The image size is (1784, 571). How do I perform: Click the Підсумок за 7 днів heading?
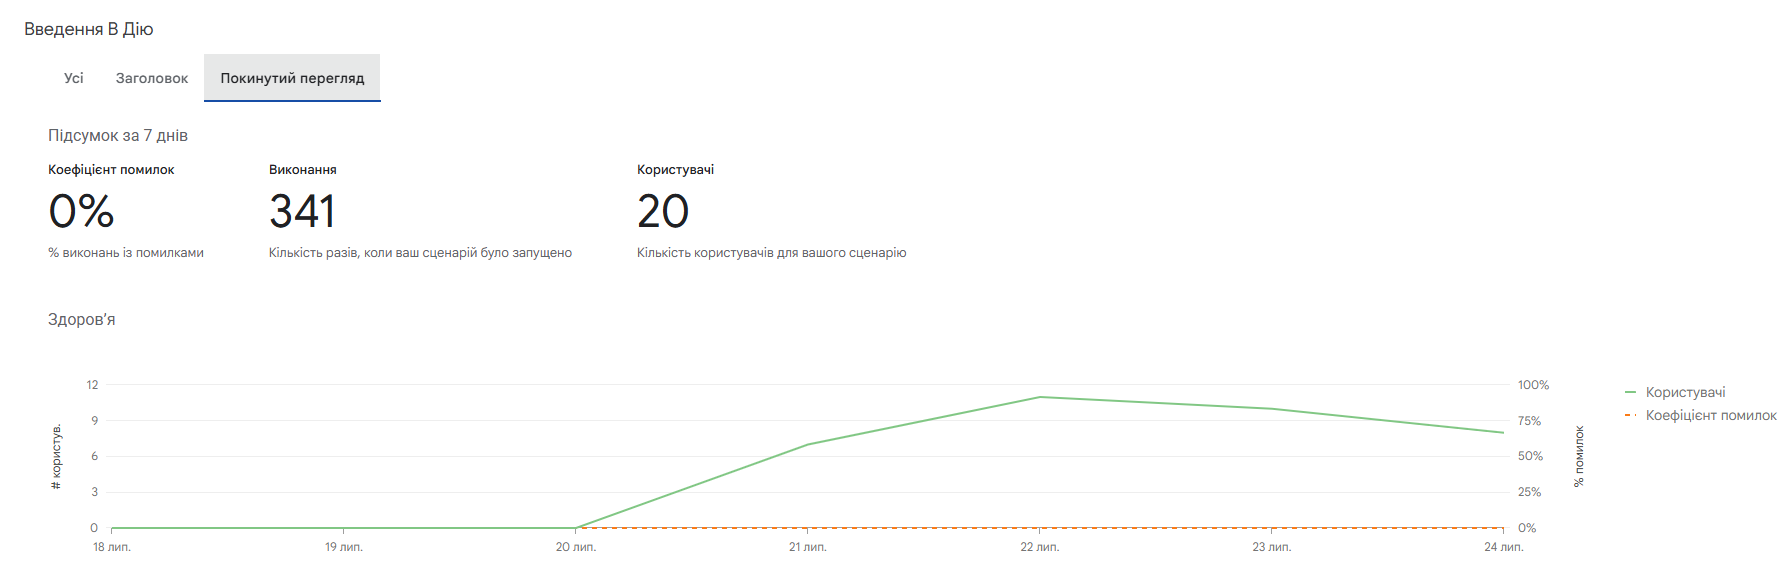[118, 135]
